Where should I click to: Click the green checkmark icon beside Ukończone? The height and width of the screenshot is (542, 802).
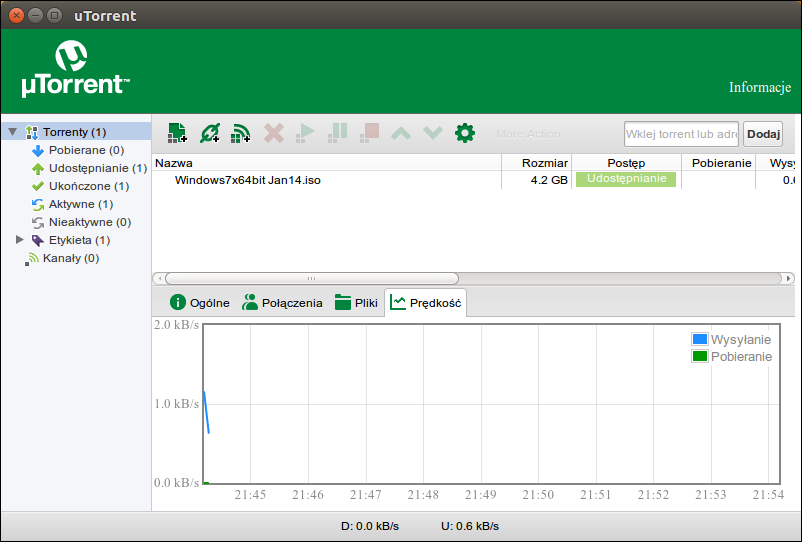38,186
